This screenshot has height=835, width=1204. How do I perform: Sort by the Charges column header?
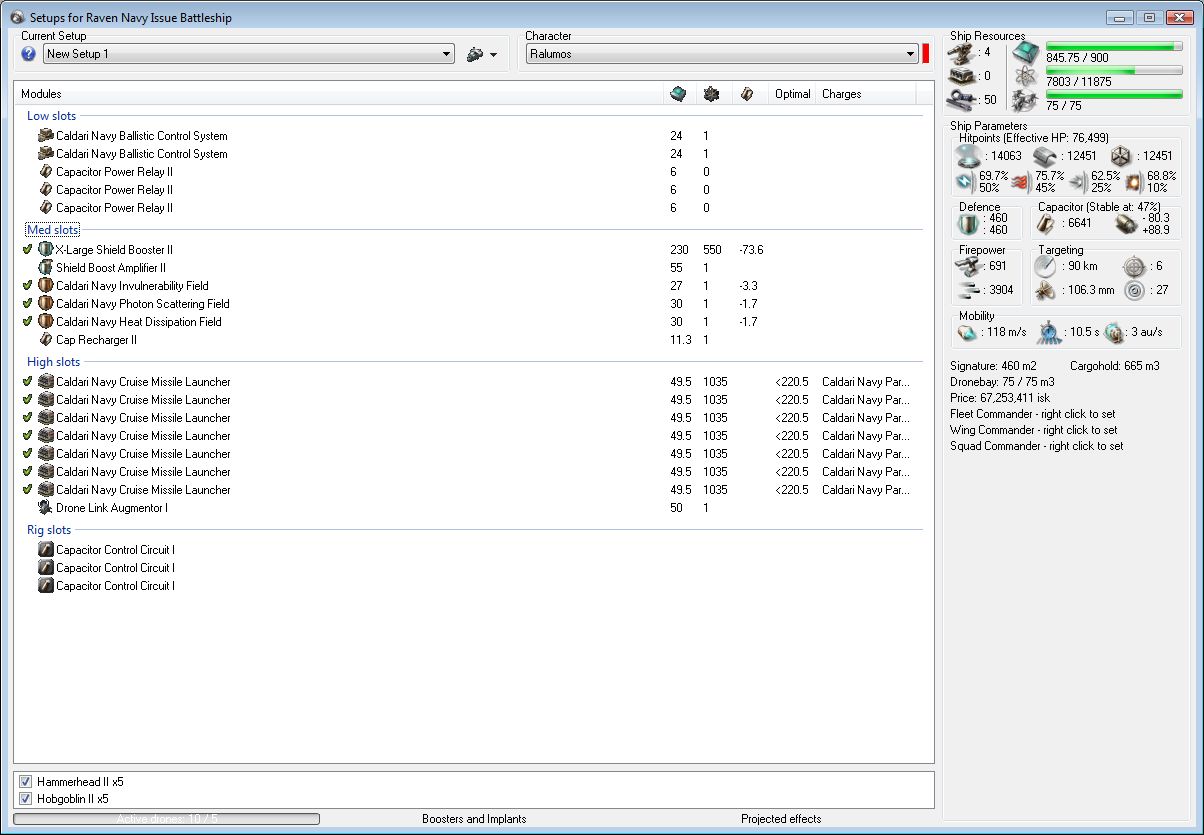[x=841, y=94]
